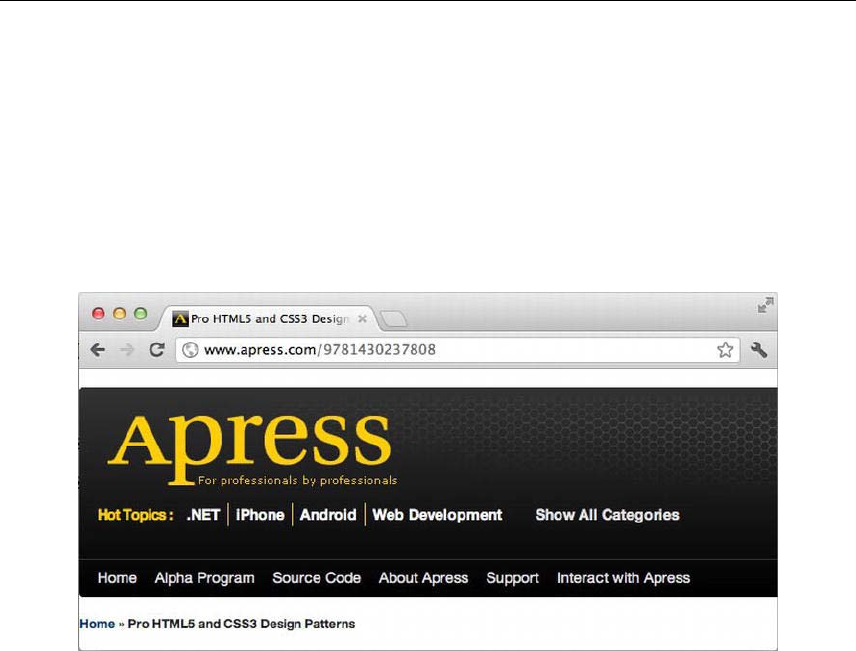This screenshot has height=651, width=856.
Task: Open a new browser tab
Action: point(394,319)
